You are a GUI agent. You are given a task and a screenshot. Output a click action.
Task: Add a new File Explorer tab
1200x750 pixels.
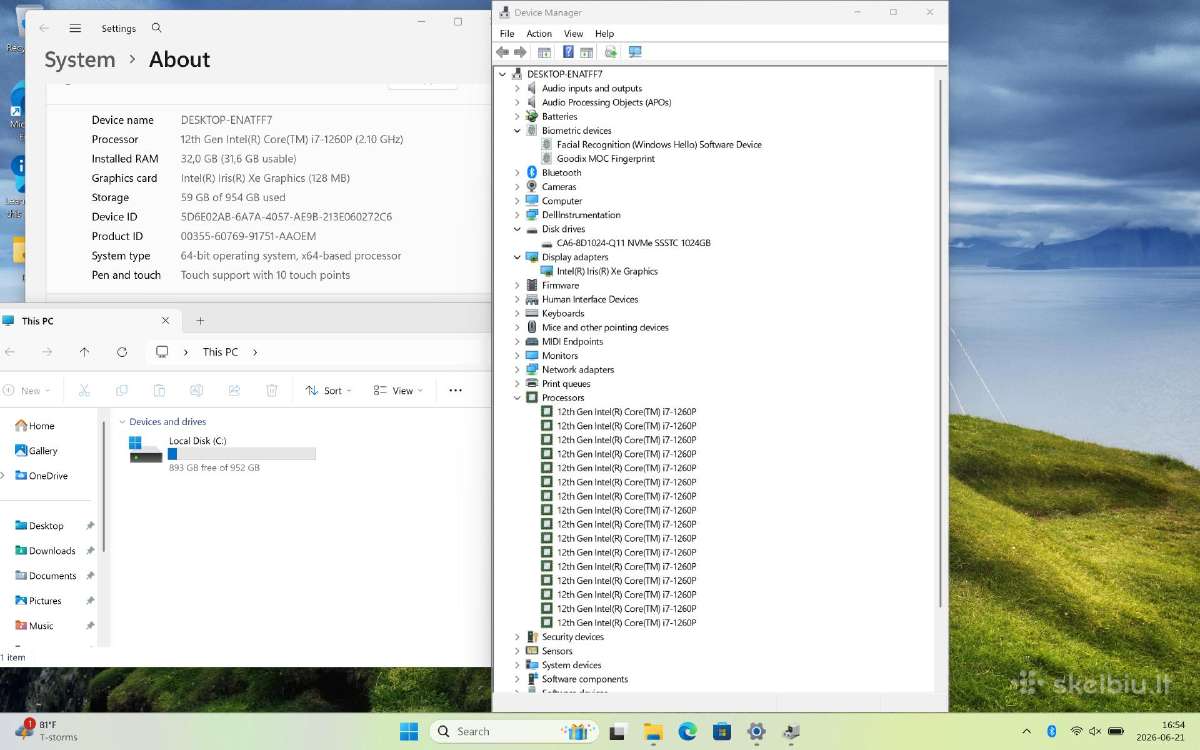200,321
